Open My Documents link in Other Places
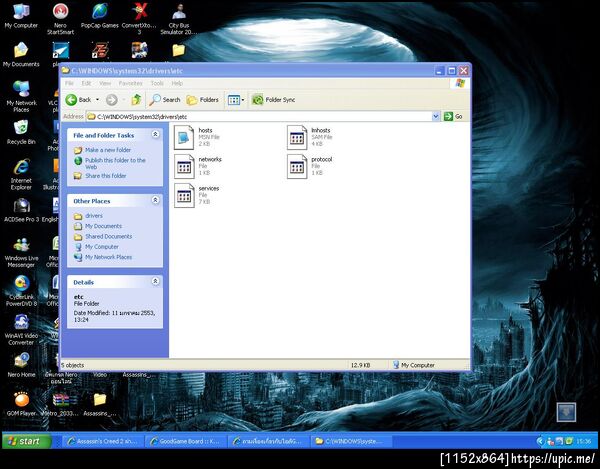The height and width of the screenshot is (469, 600). tap(103, 226)
